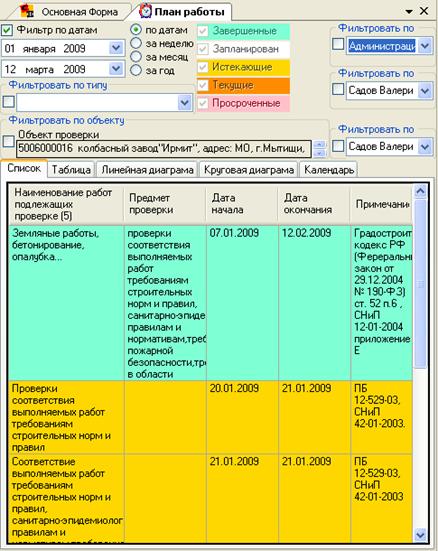This screenshot has width=438, height=551.
Task: Click the up arrow of the object spinner
Action: tap(320, 144)
